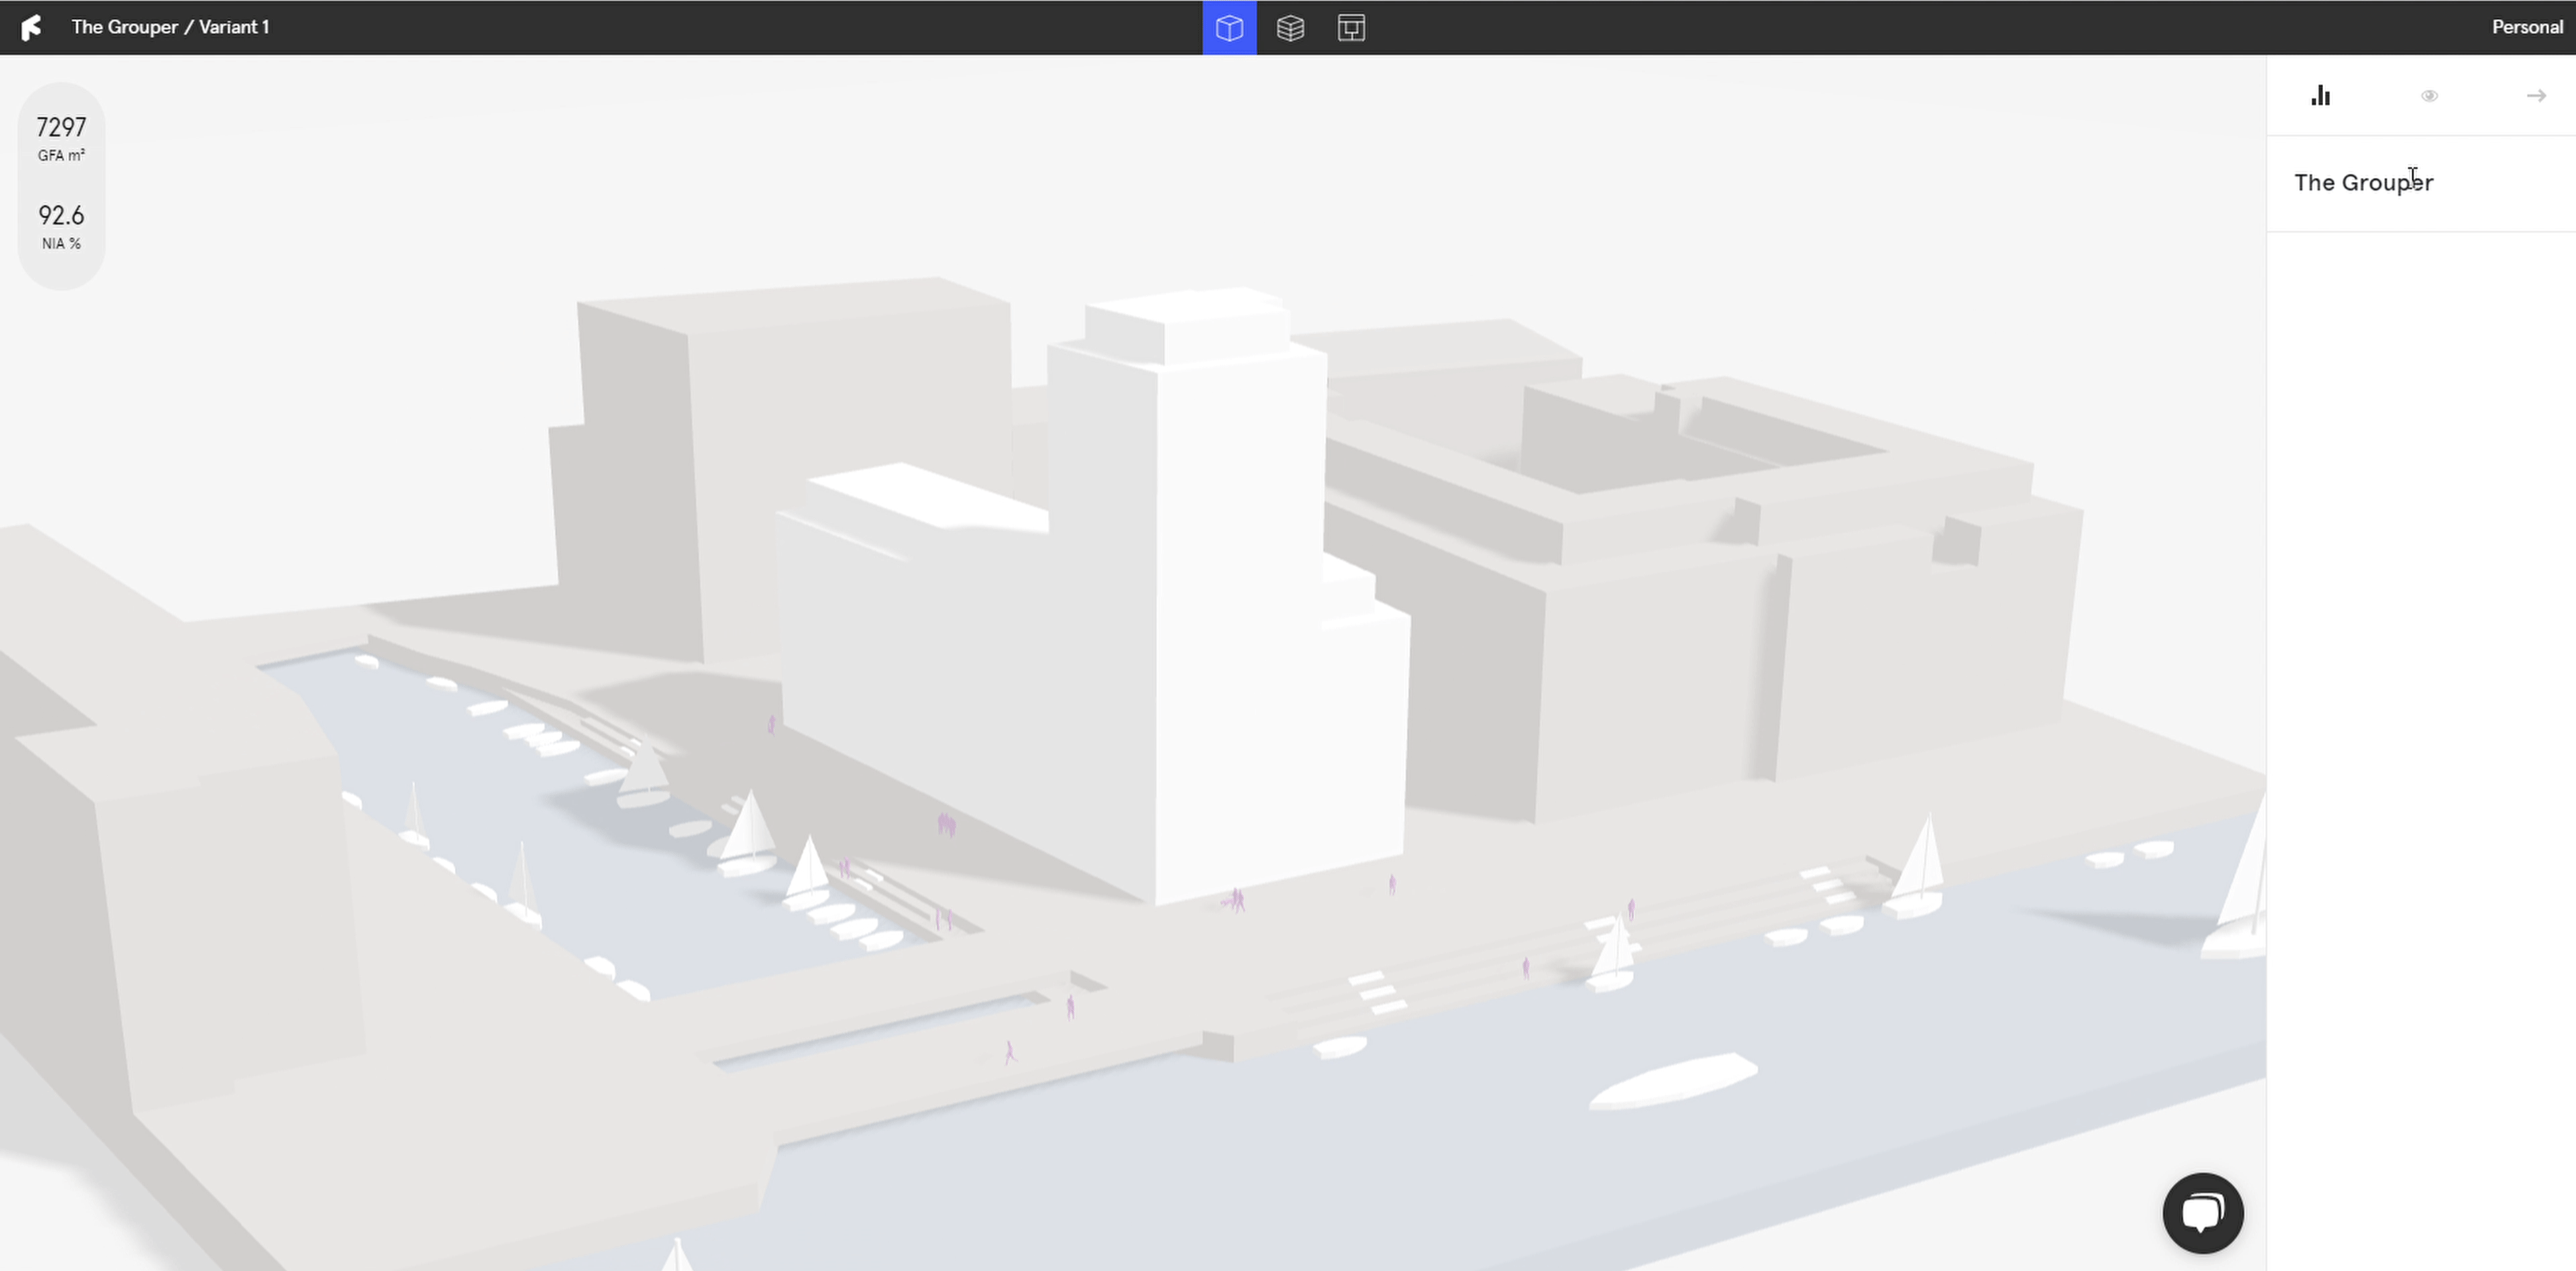Open the stacked floors view
This screenshot has height=1271, width=2576.
coord(1290,28)
